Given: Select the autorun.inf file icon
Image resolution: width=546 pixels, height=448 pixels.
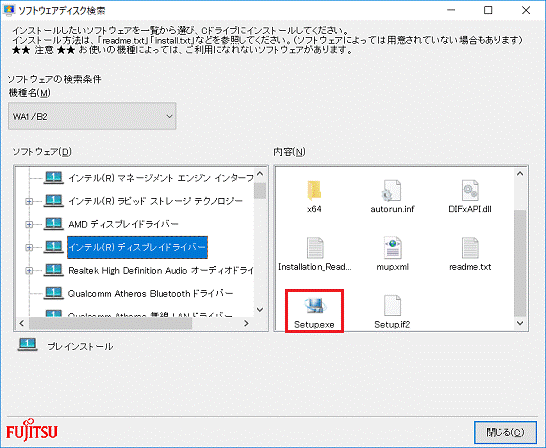Looking at the screenshot, I should [x=392, y=190].
